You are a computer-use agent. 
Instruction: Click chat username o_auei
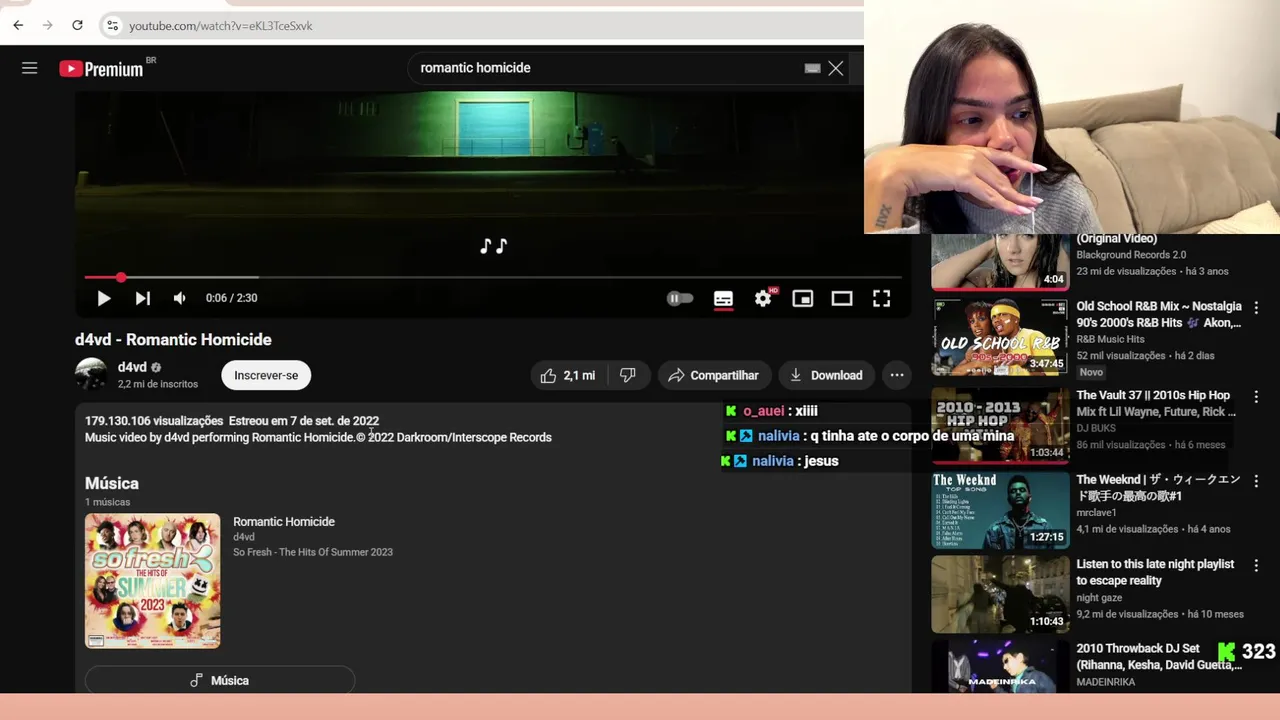[763, 411]
